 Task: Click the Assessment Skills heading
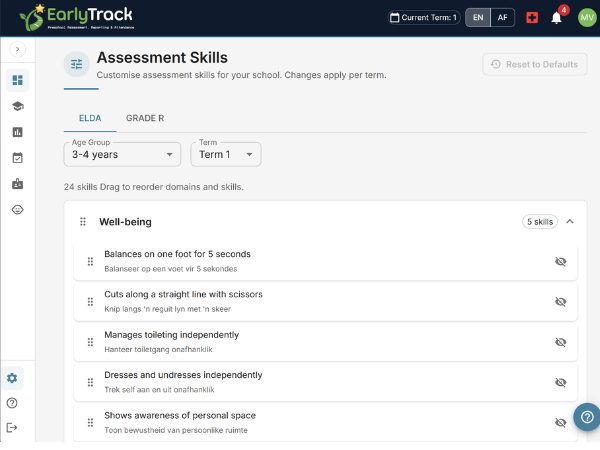tap(162, 58)
